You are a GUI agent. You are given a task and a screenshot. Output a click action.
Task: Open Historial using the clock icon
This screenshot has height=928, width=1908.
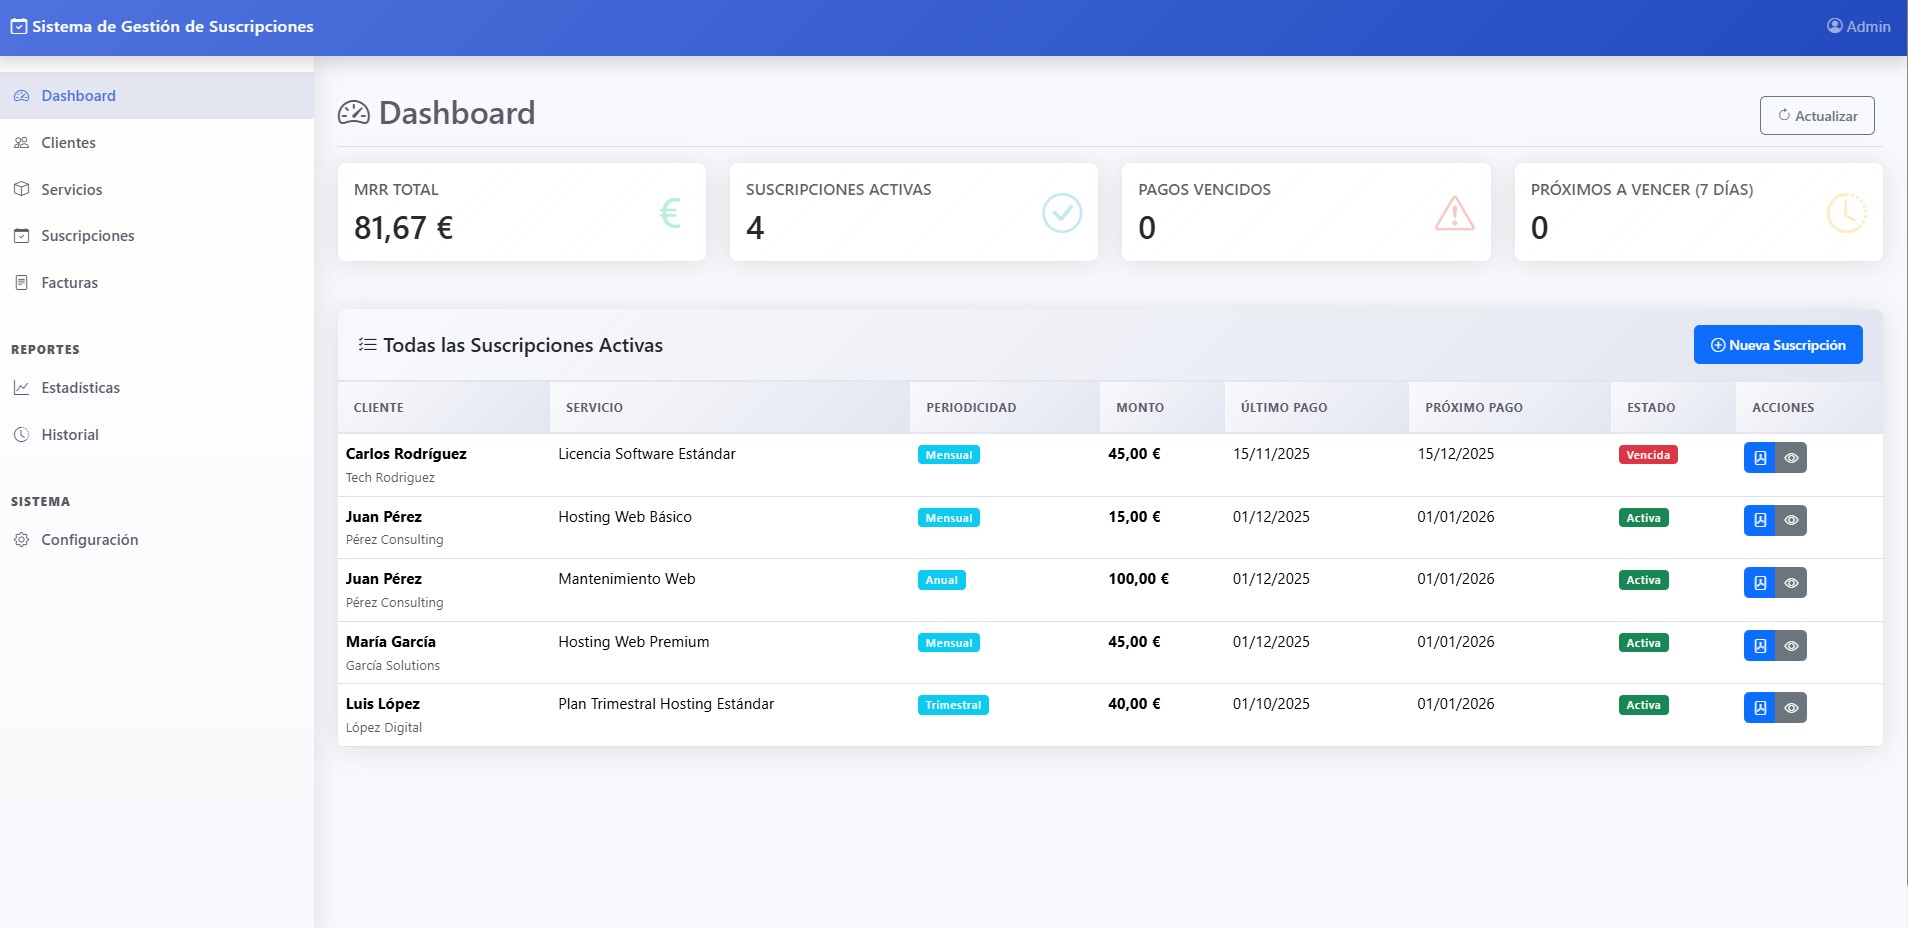(x=20, y=434)
